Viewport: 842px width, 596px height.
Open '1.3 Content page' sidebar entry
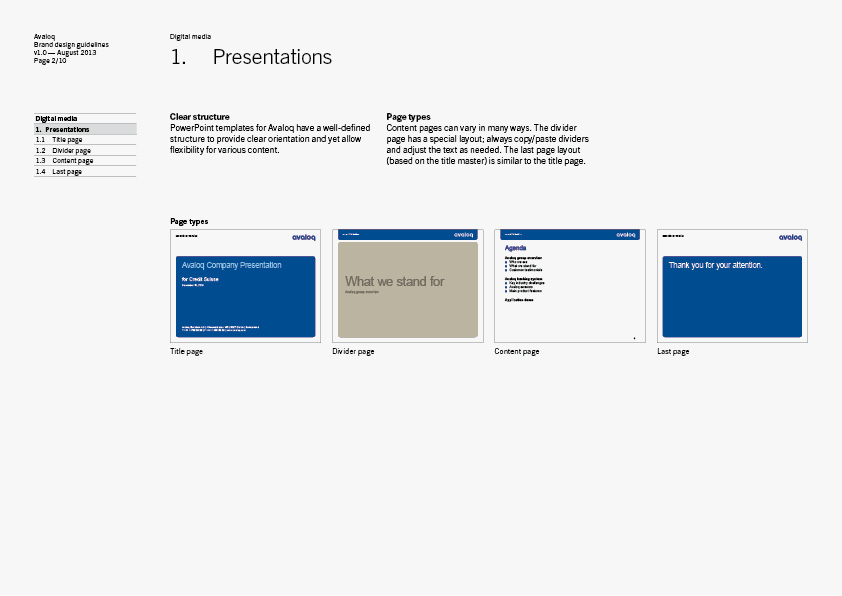[85, 161]
